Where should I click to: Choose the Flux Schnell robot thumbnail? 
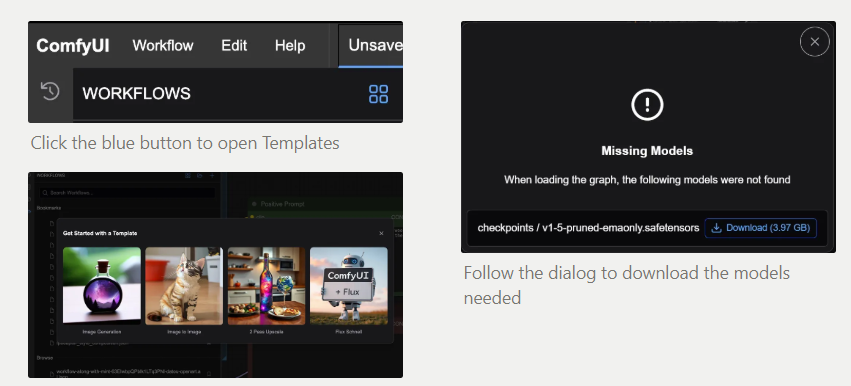[x=349, y=286]
